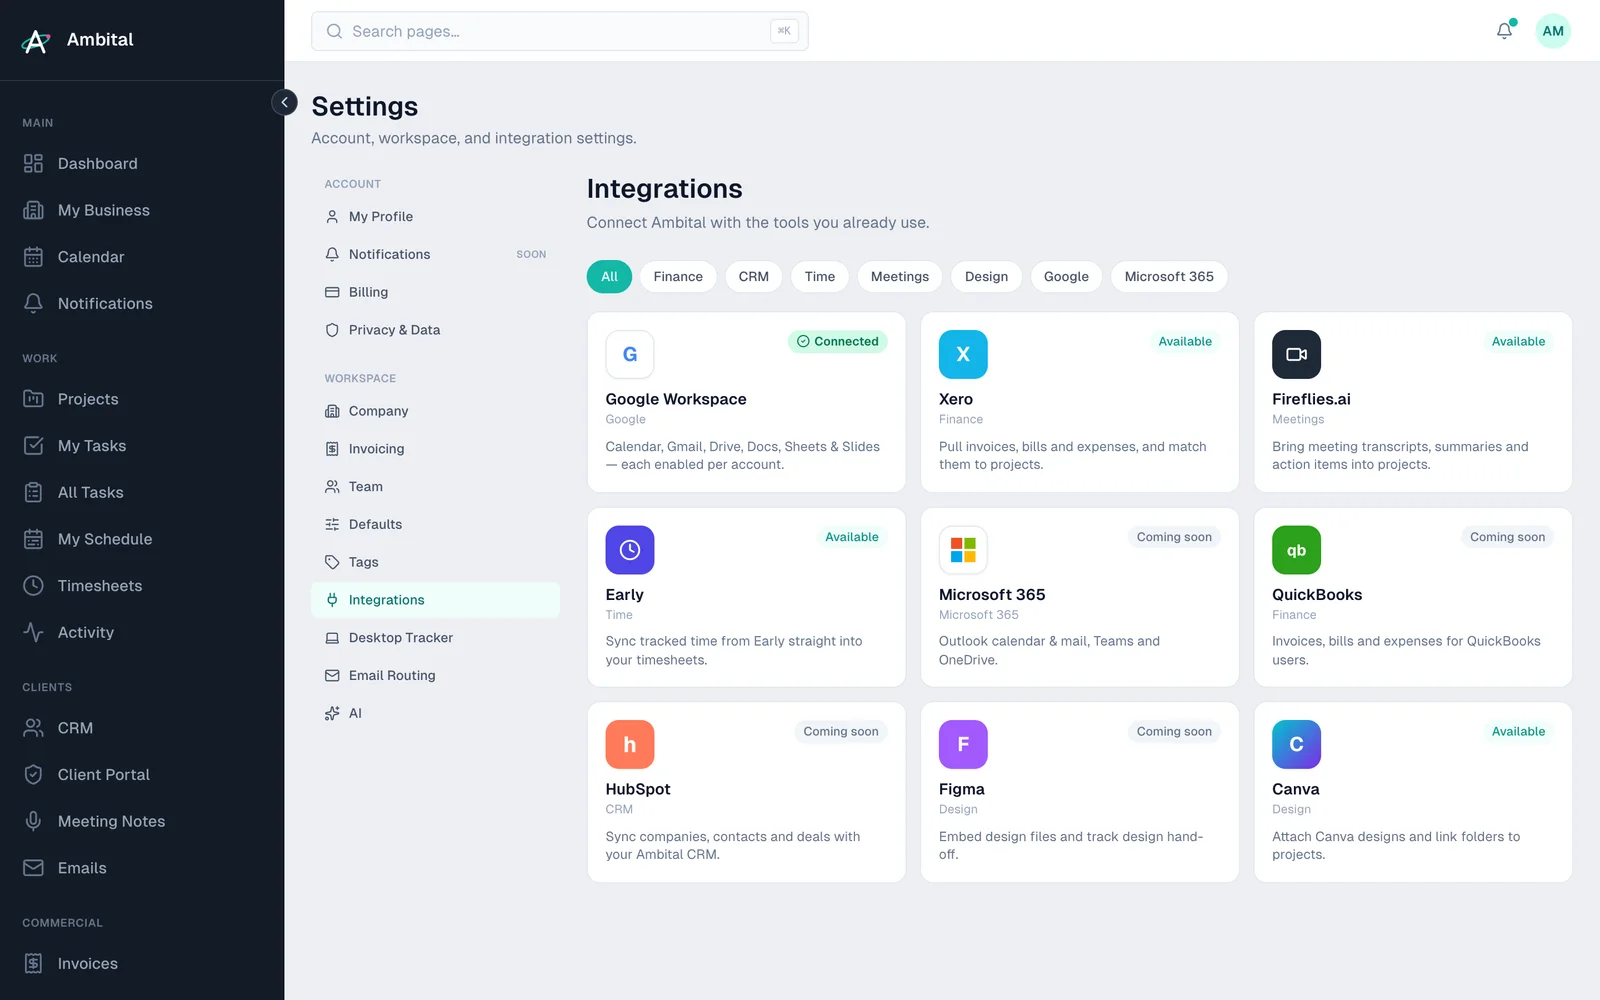Click the Fireflies.ai camera icon
Screen dimensions: 1600x1000
tap(1296, 355)
